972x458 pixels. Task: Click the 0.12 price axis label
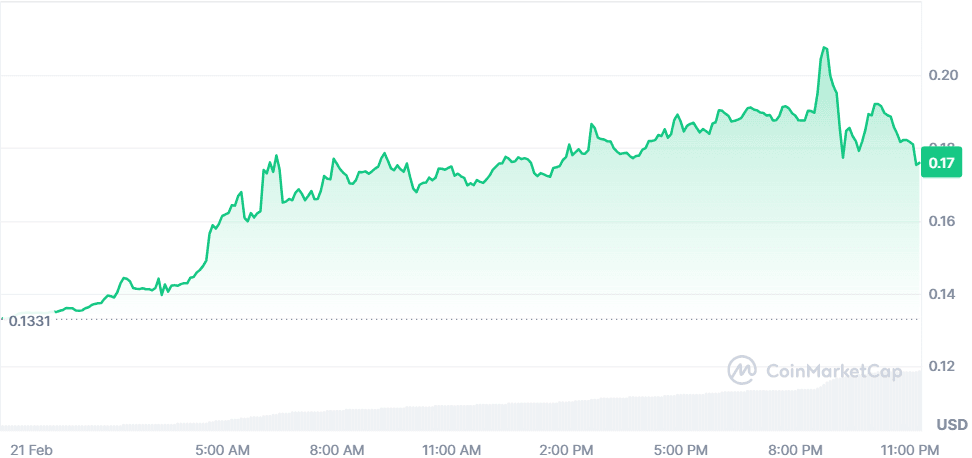point(942,367)
